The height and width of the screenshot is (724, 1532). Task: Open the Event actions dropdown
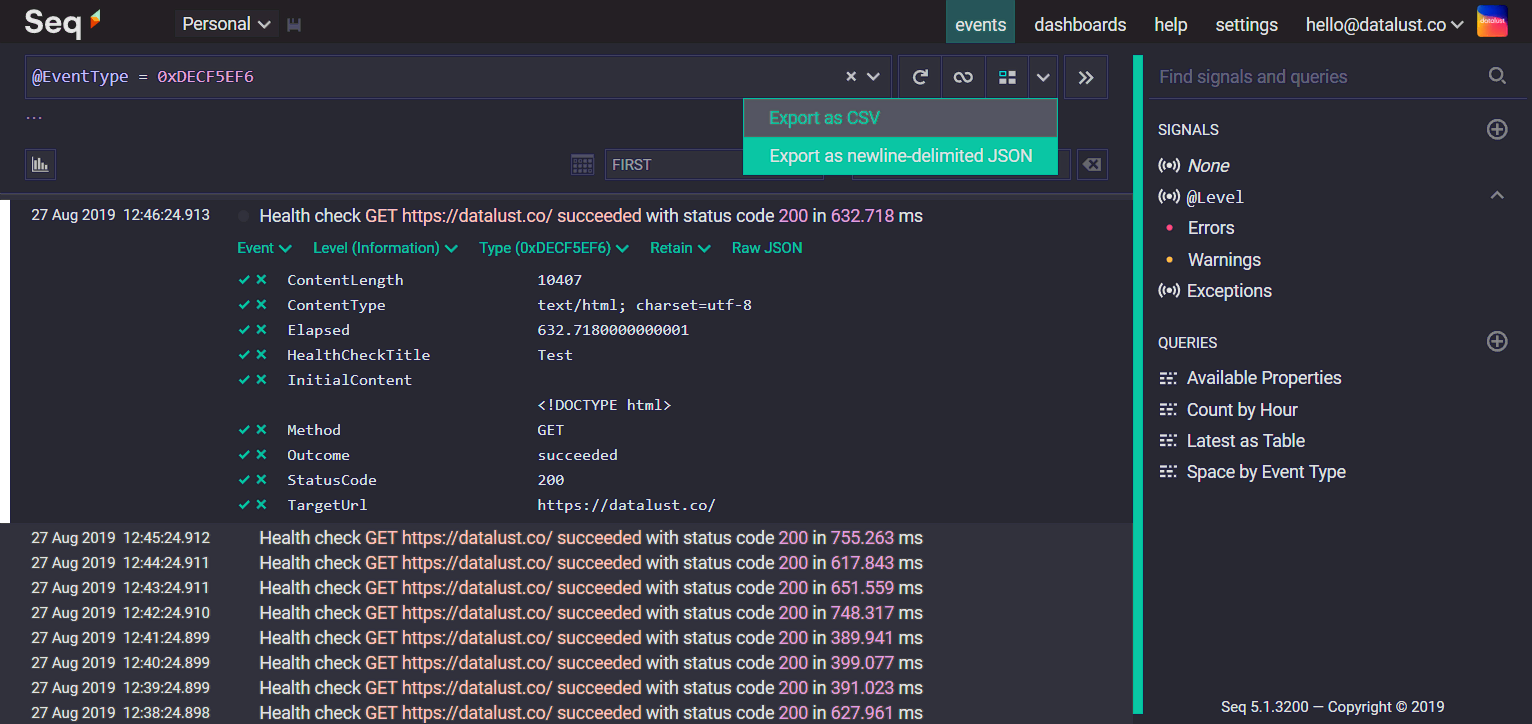[264, 248]
